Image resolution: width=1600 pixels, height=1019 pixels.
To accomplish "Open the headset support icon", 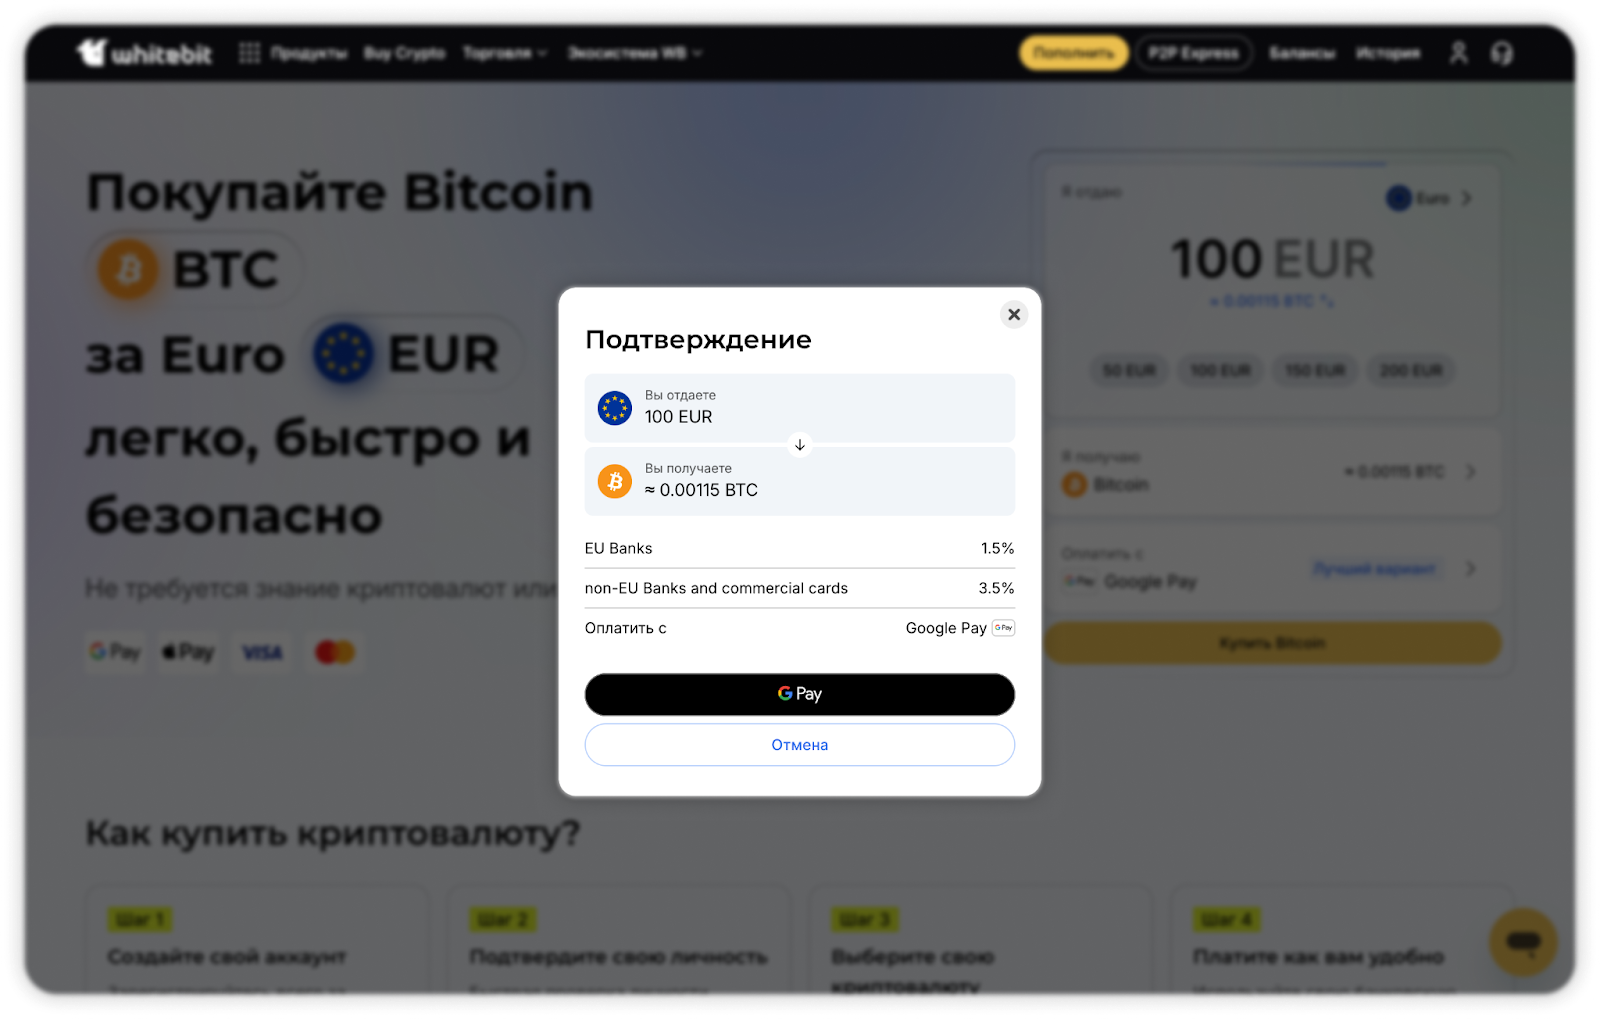I will point(1502,53).
